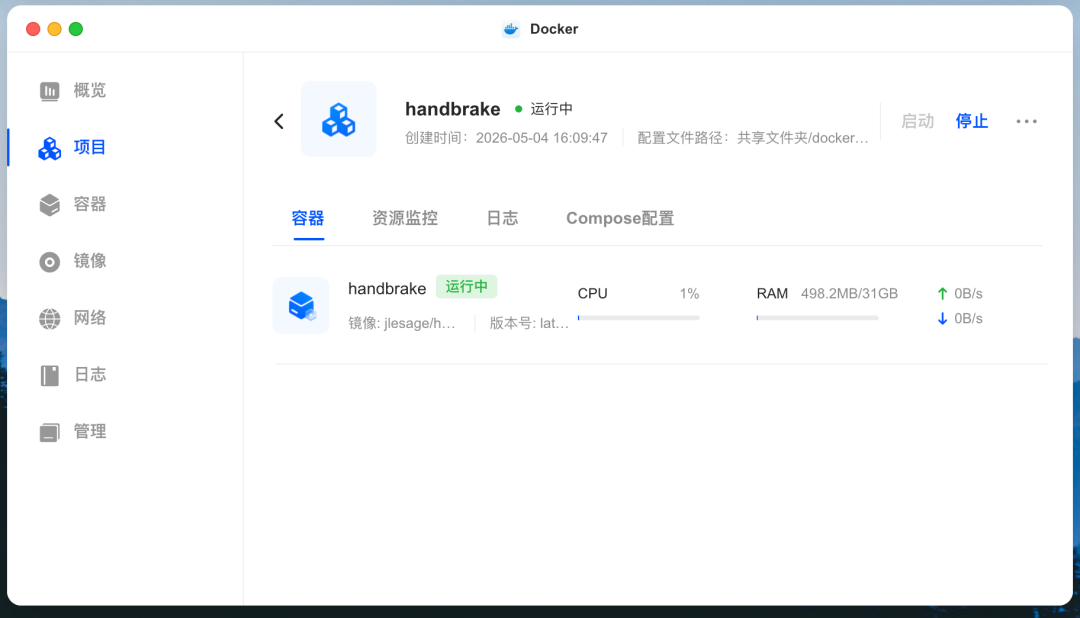Open the 概览 overview icon in sidebar
Screen dimensions: 1080x618
(x=50, y=91)
